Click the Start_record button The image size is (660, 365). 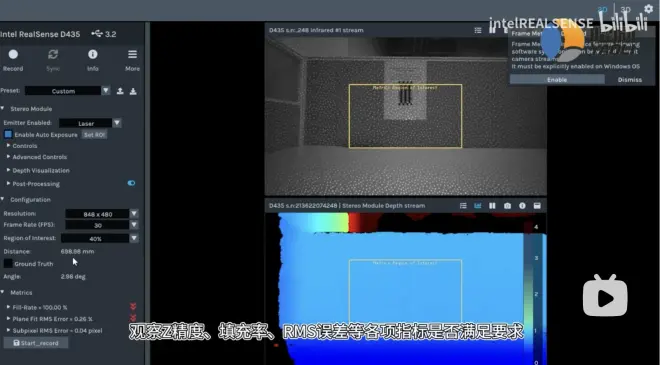tap(36, 343)
